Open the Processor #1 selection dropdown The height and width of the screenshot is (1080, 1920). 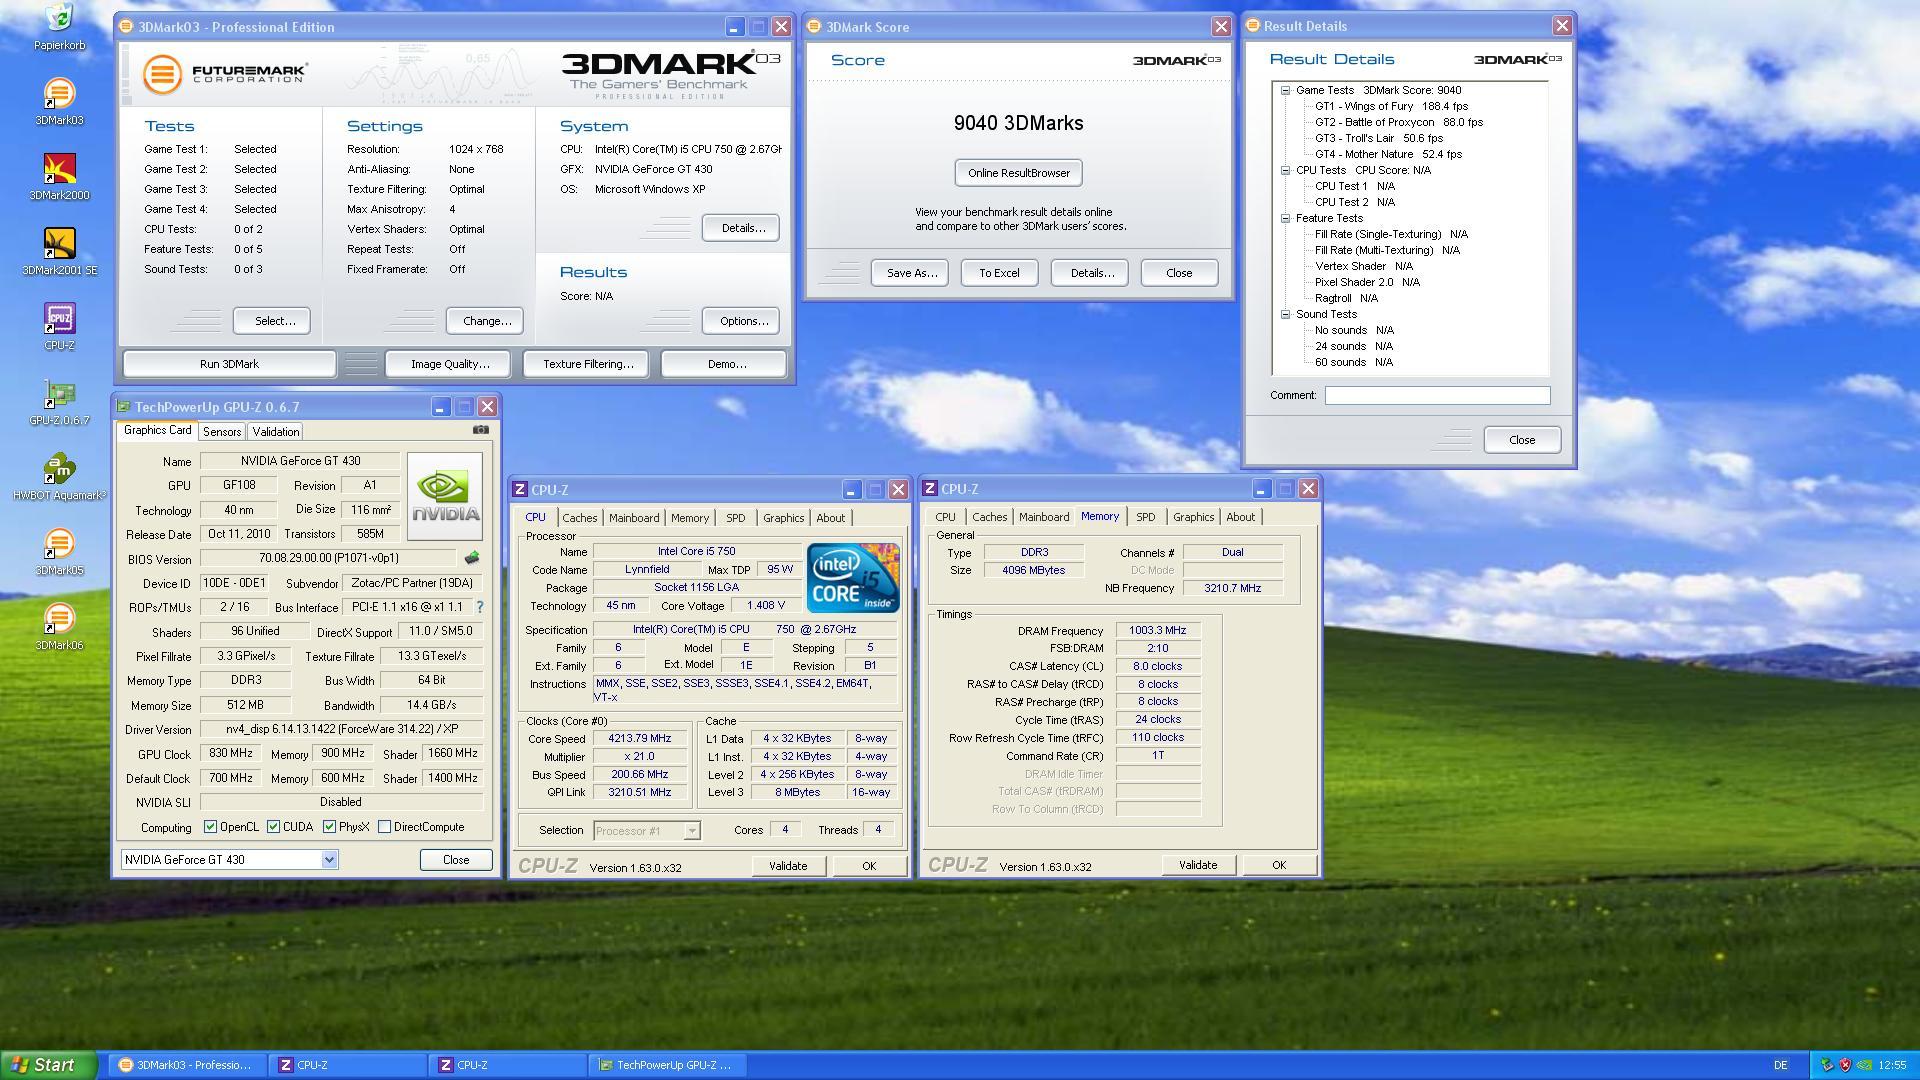pyautogui.click(x=691, y=831)
